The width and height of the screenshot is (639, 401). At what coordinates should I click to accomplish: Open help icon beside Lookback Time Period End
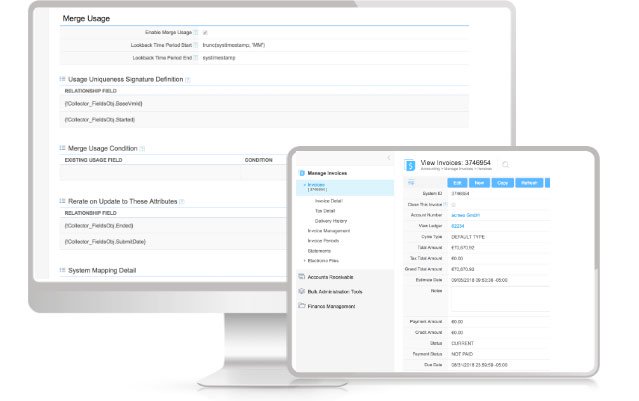pyautogui.click(x=196, y=58)
